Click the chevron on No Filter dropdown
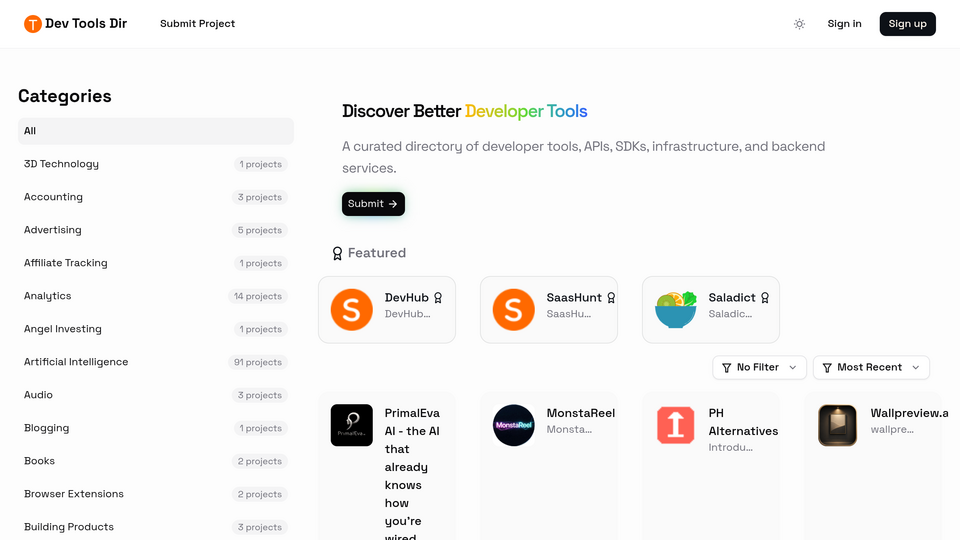The image size is (960, 540). pos(793,368)
